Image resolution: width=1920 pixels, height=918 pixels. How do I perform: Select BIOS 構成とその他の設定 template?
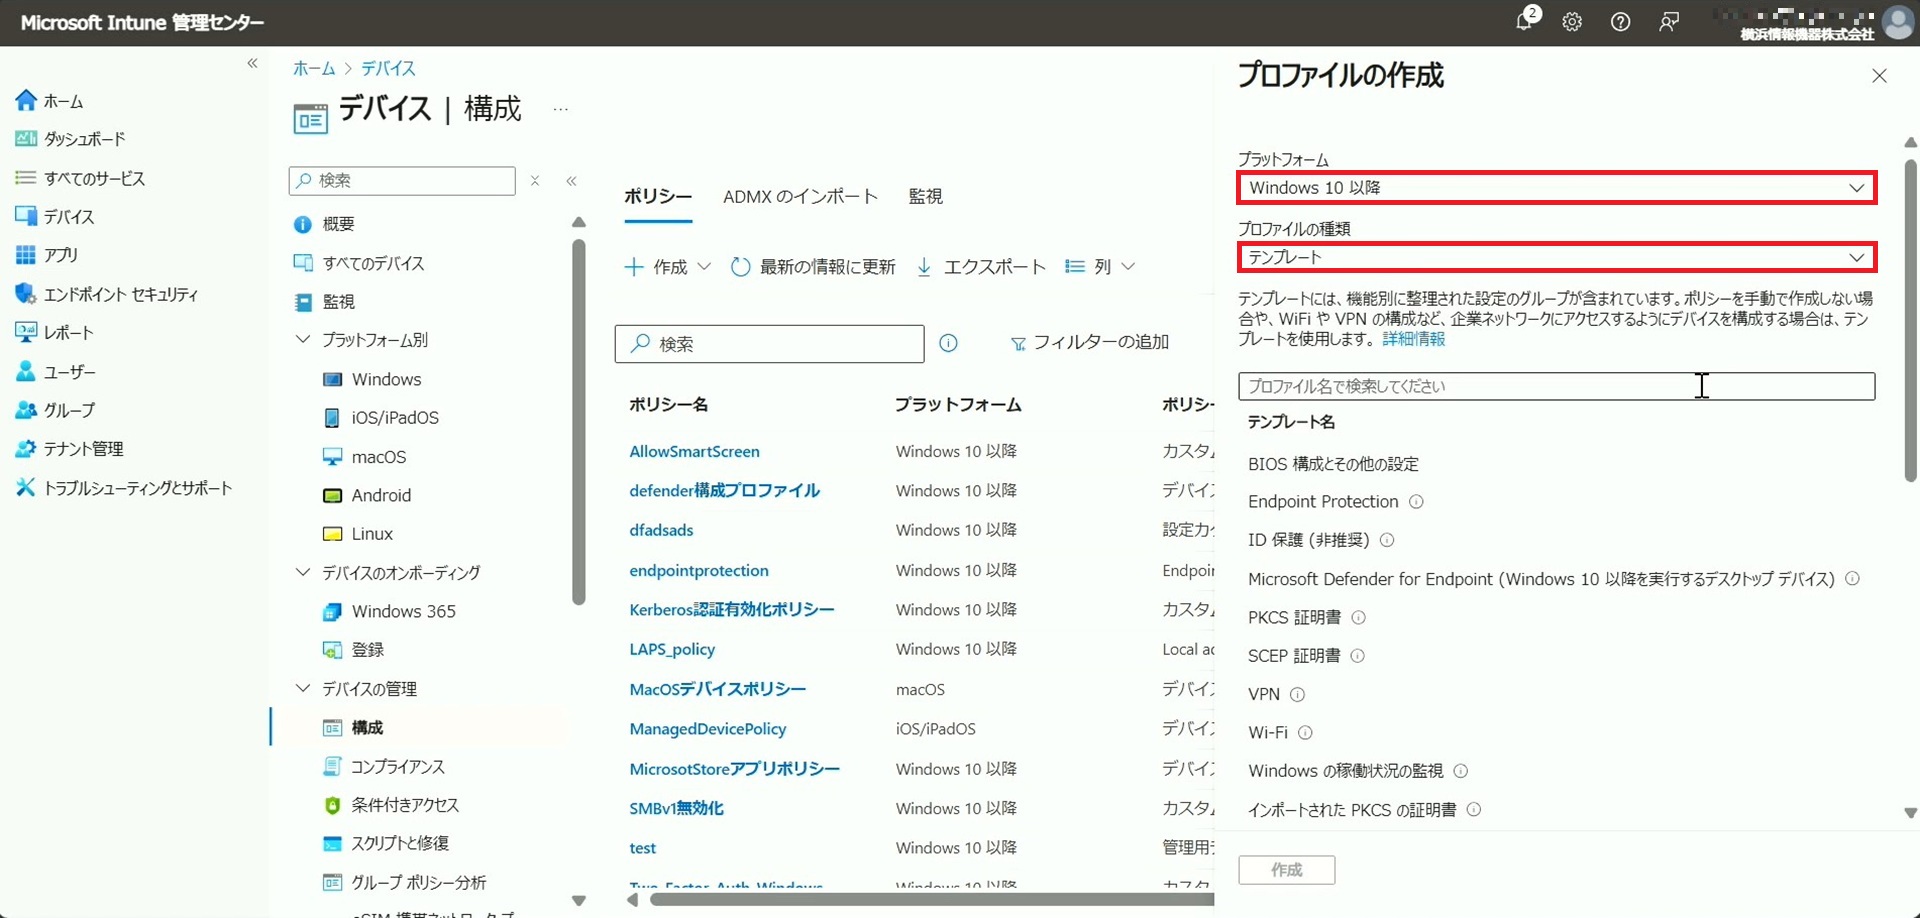[1333, 464]
